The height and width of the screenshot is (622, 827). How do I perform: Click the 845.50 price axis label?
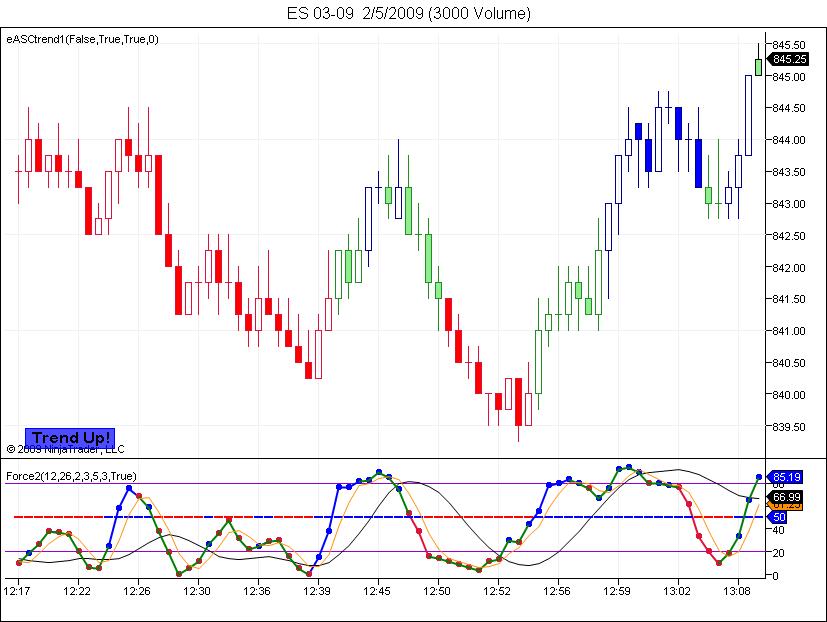(788, 45)
